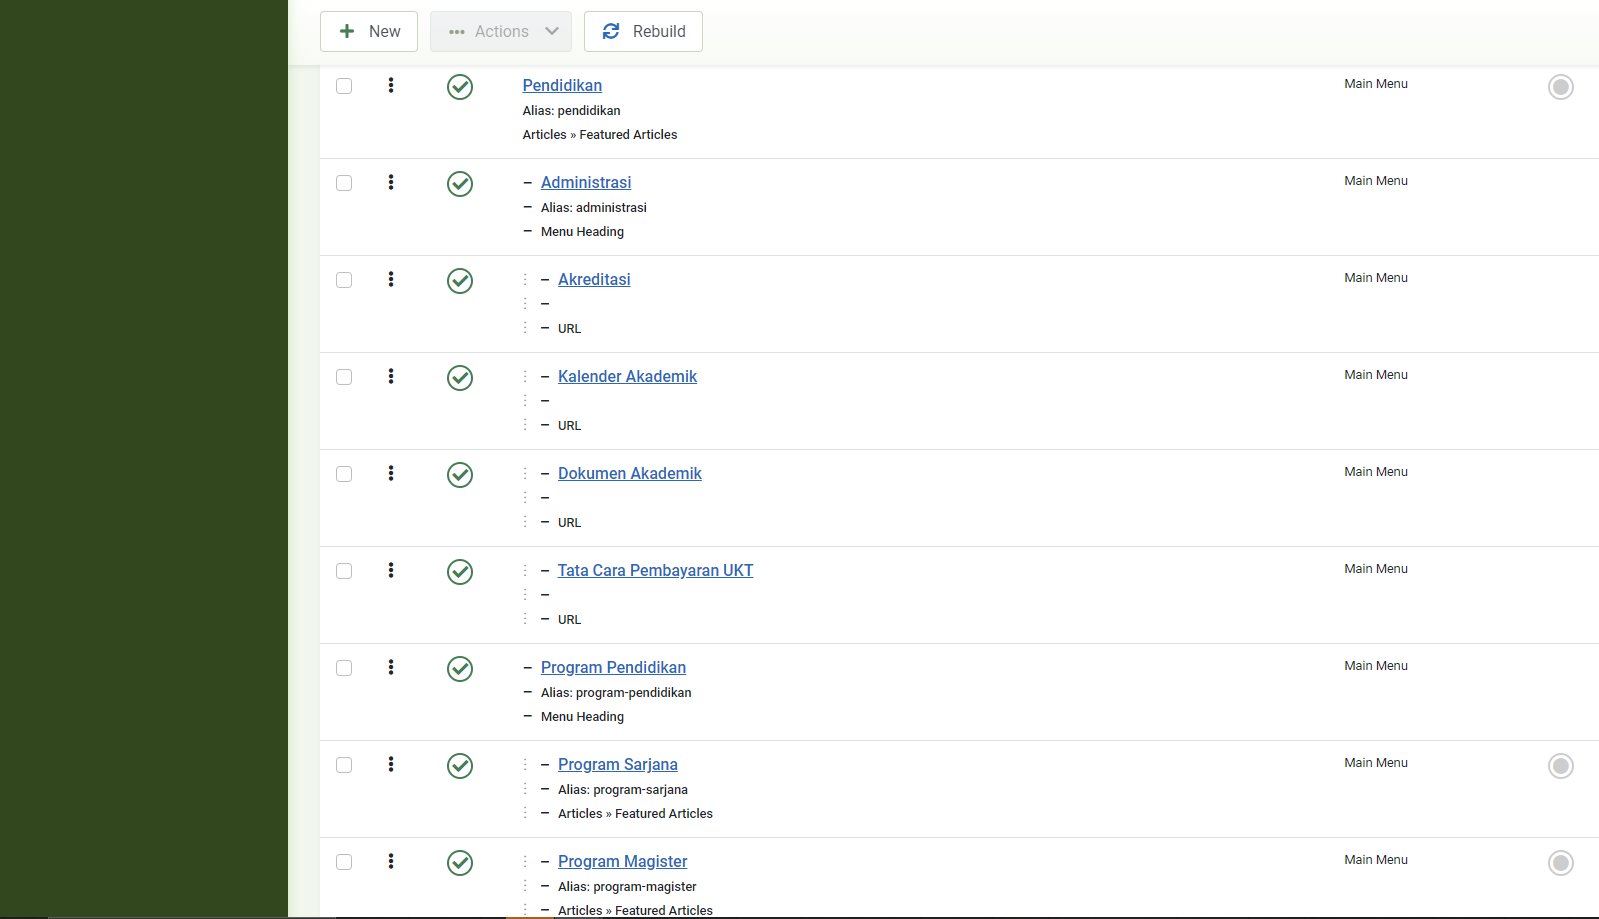
Task: Select the Administrasi row checkbox
Action: coord(344,183)
